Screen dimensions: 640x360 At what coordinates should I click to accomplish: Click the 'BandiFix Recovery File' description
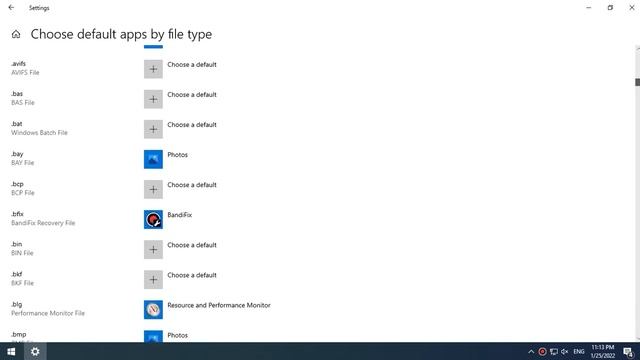coord(43,223)
